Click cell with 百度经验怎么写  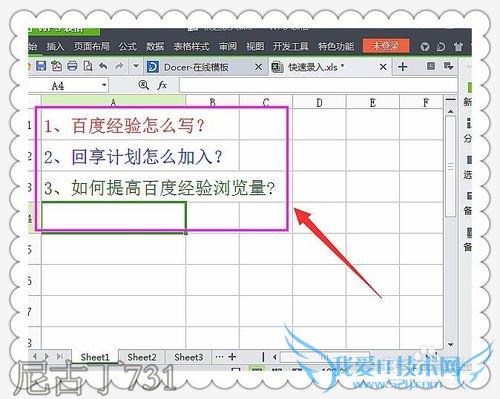[113, 125]
